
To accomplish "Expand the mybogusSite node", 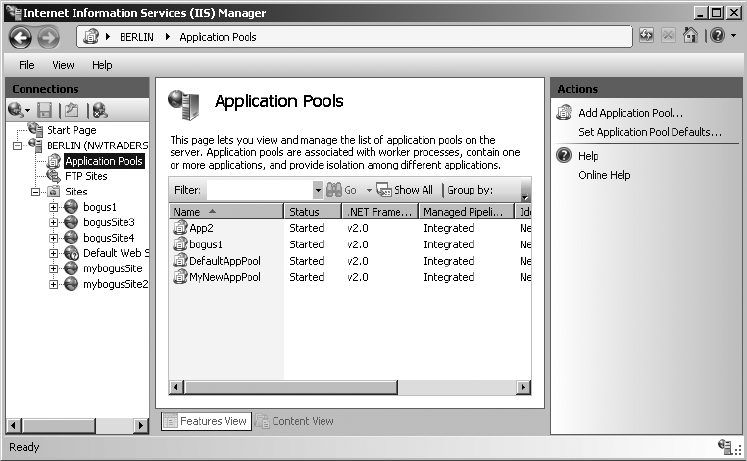I will (53, 269).
